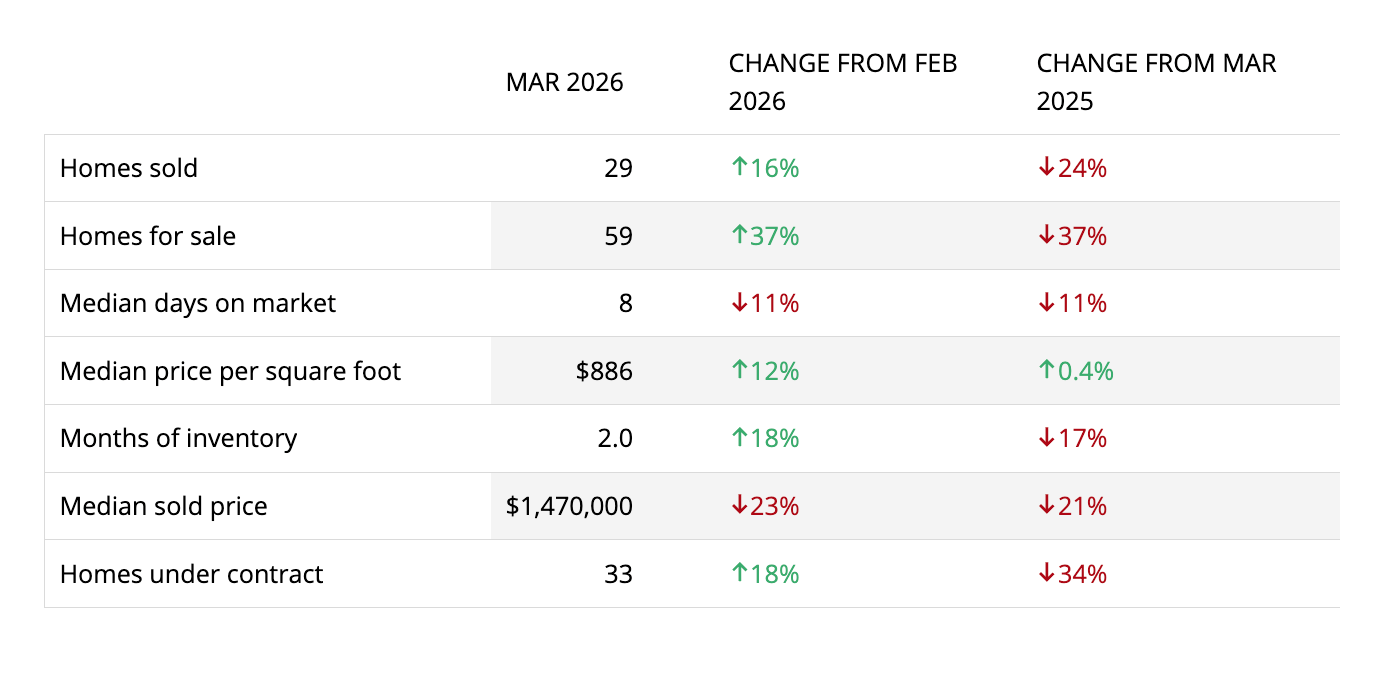Screen dimensions: 1390x688
Task: Click the green up arrow beside 12%
Action: 740,371
